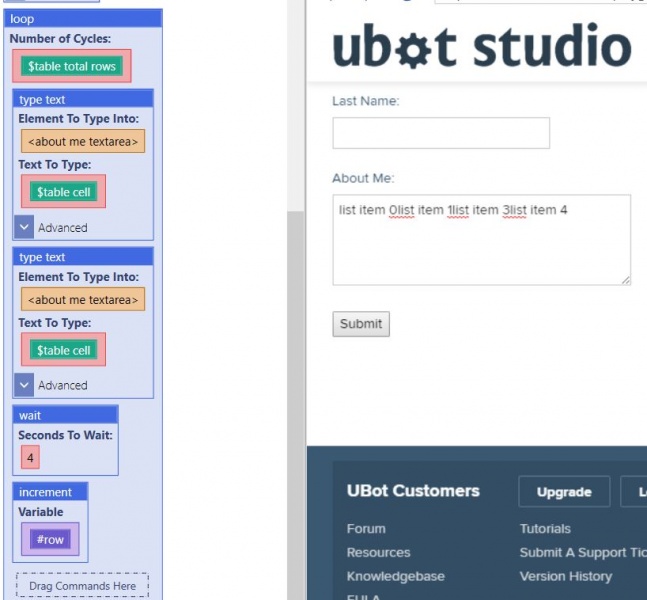647x600 pixels.
Task: Click the Drag Commands Here drop zone
Action: click(x=83, y=586)
